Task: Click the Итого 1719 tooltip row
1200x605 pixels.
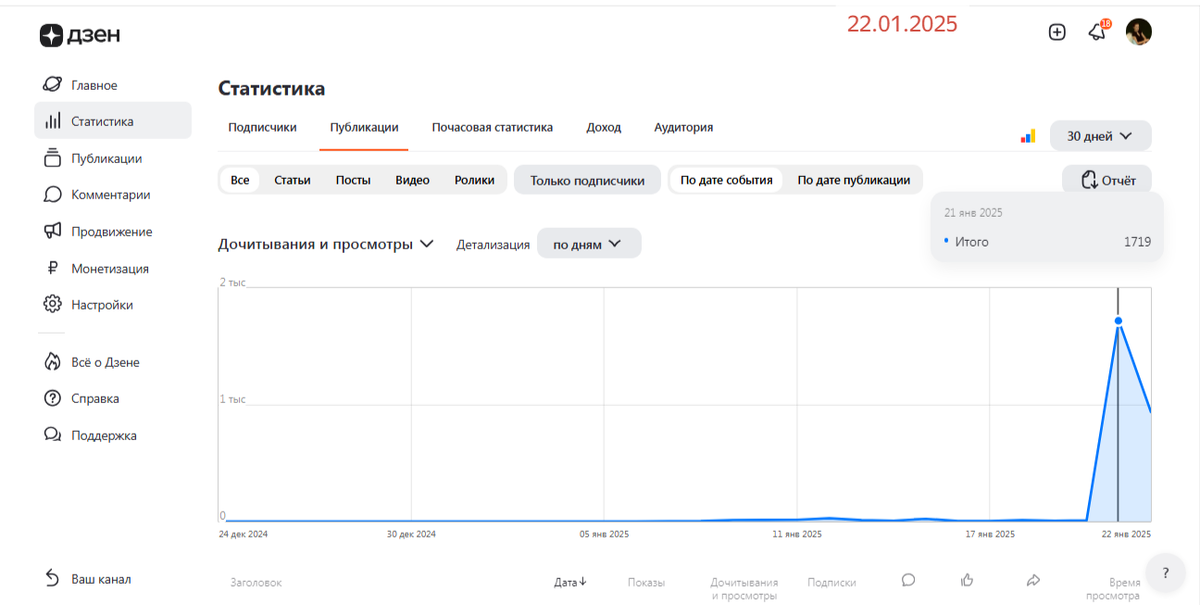Action: (1047, 241)
